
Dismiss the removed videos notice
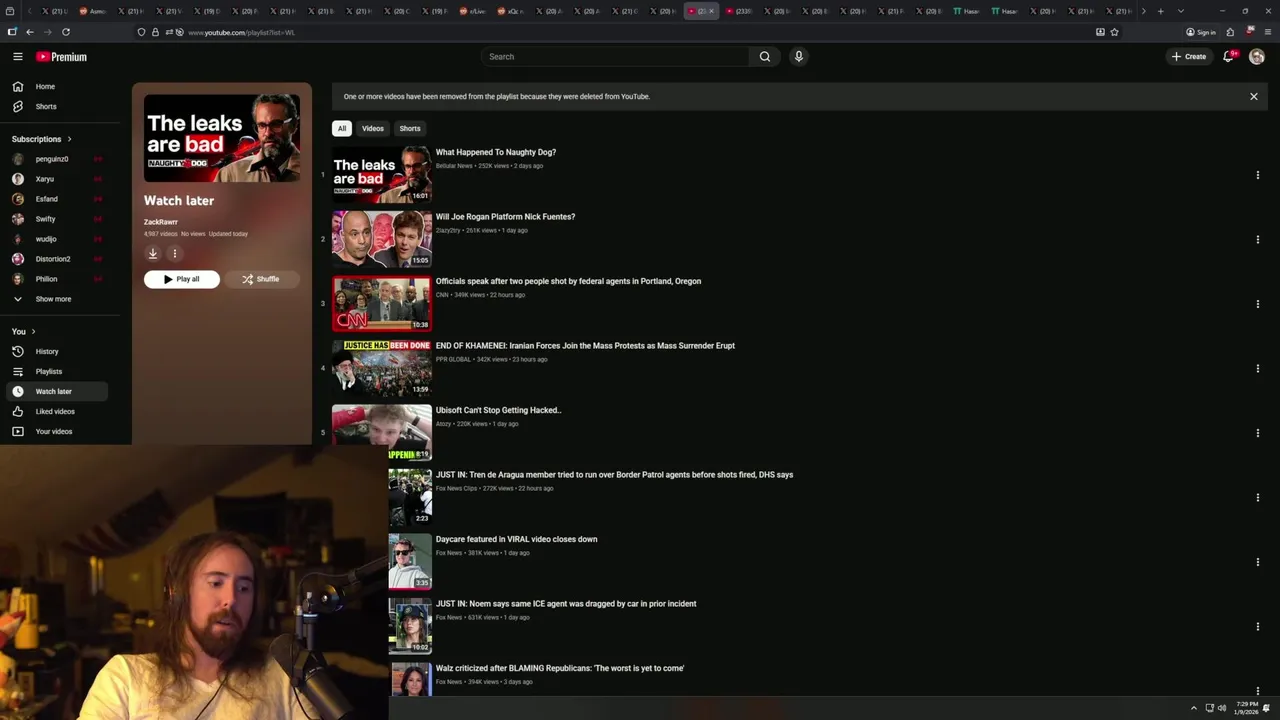pyautogui.click(x=1253, y=97)
